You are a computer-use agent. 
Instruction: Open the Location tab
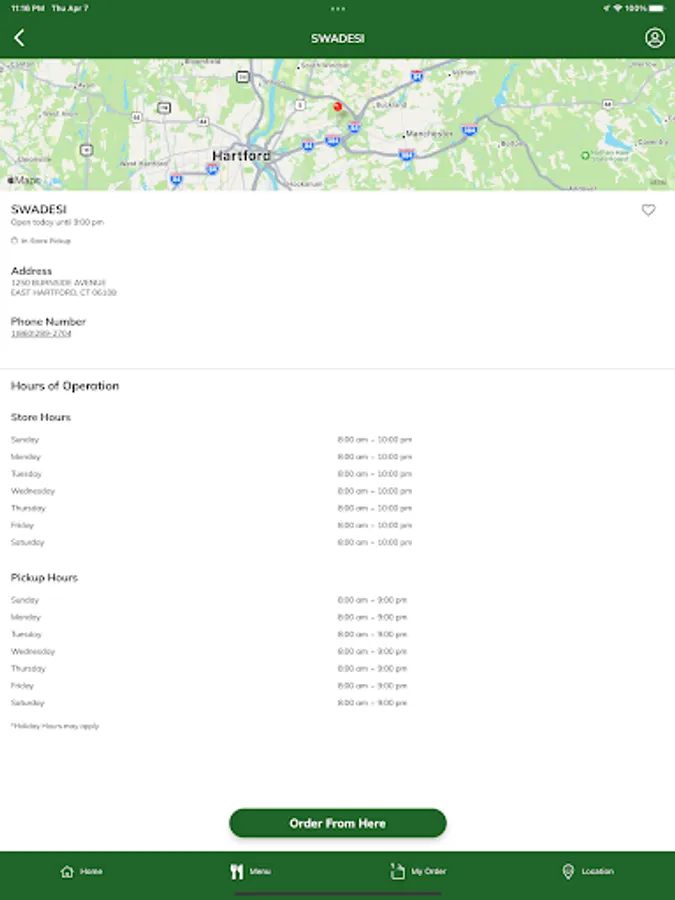[x=588, y=871]
